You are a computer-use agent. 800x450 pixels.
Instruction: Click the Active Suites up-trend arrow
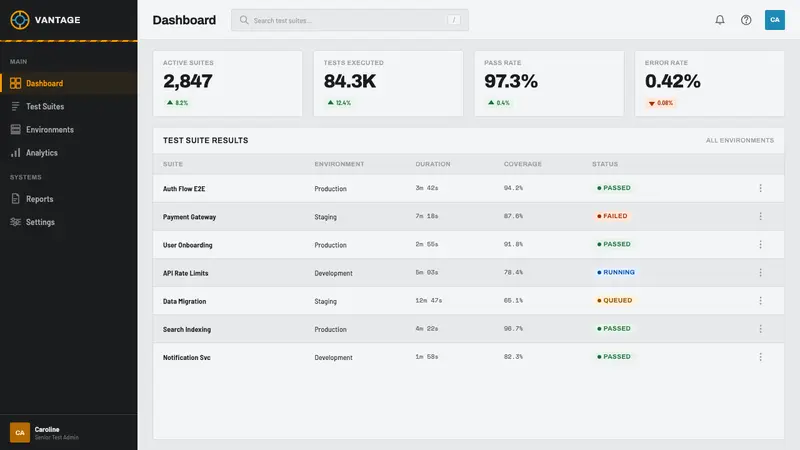[170, 103]
